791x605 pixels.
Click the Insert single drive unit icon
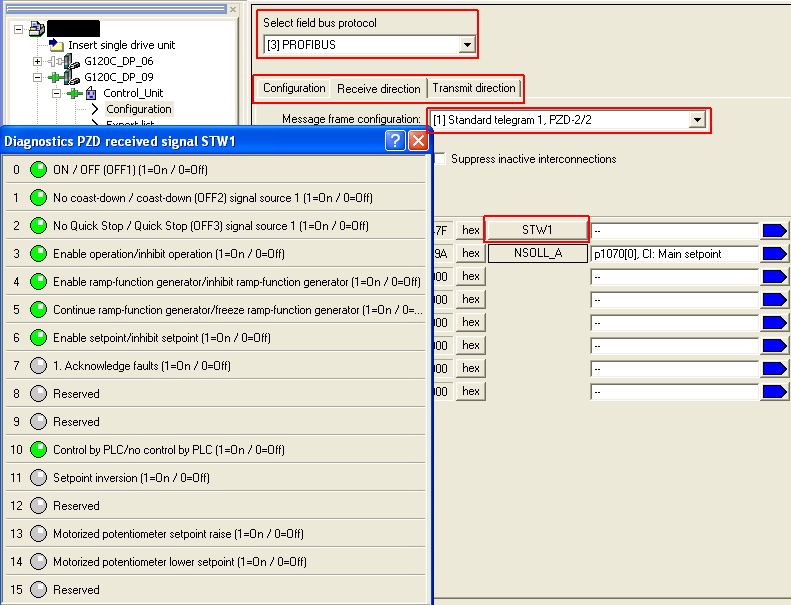pos(56,44)
